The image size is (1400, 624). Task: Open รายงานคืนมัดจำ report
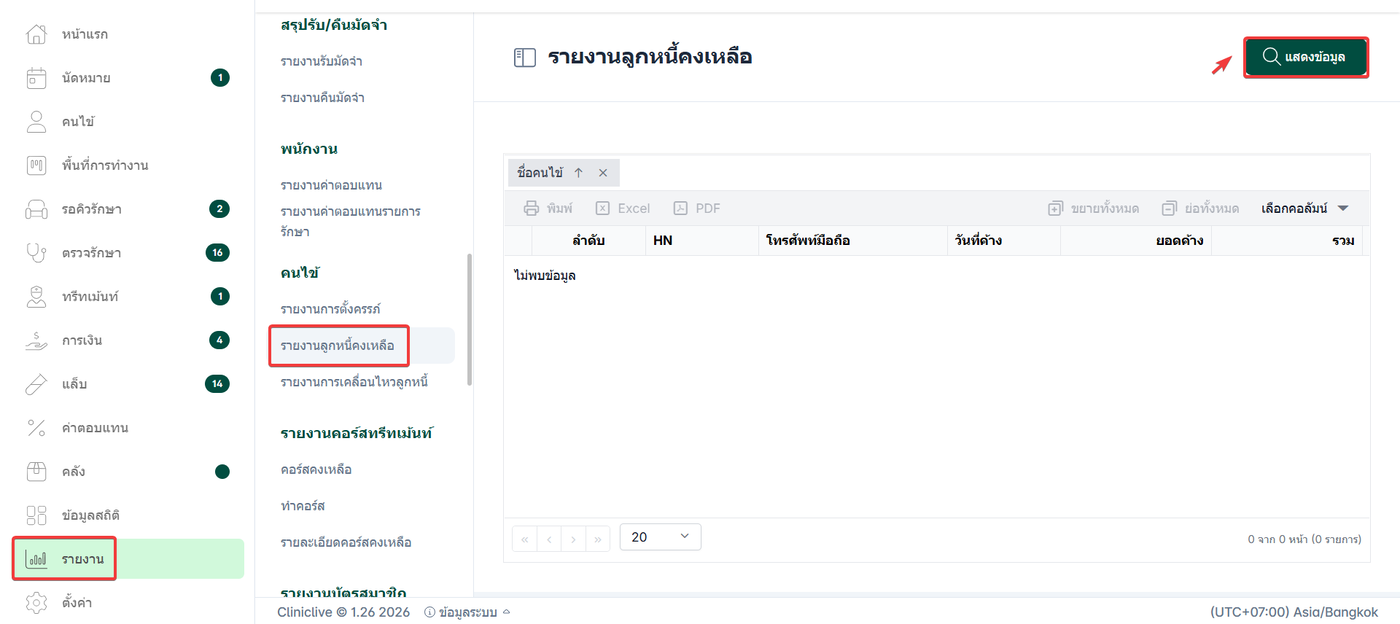click(x=321, y=98)
